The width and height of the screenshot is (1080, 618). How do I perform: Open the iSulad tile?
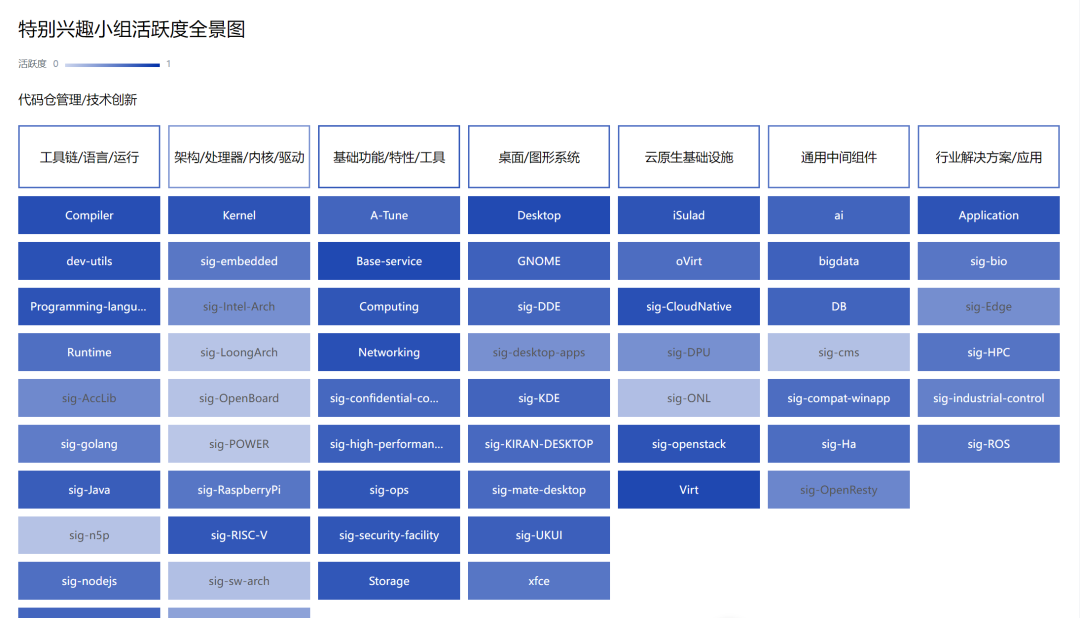[x=689, y=215]
